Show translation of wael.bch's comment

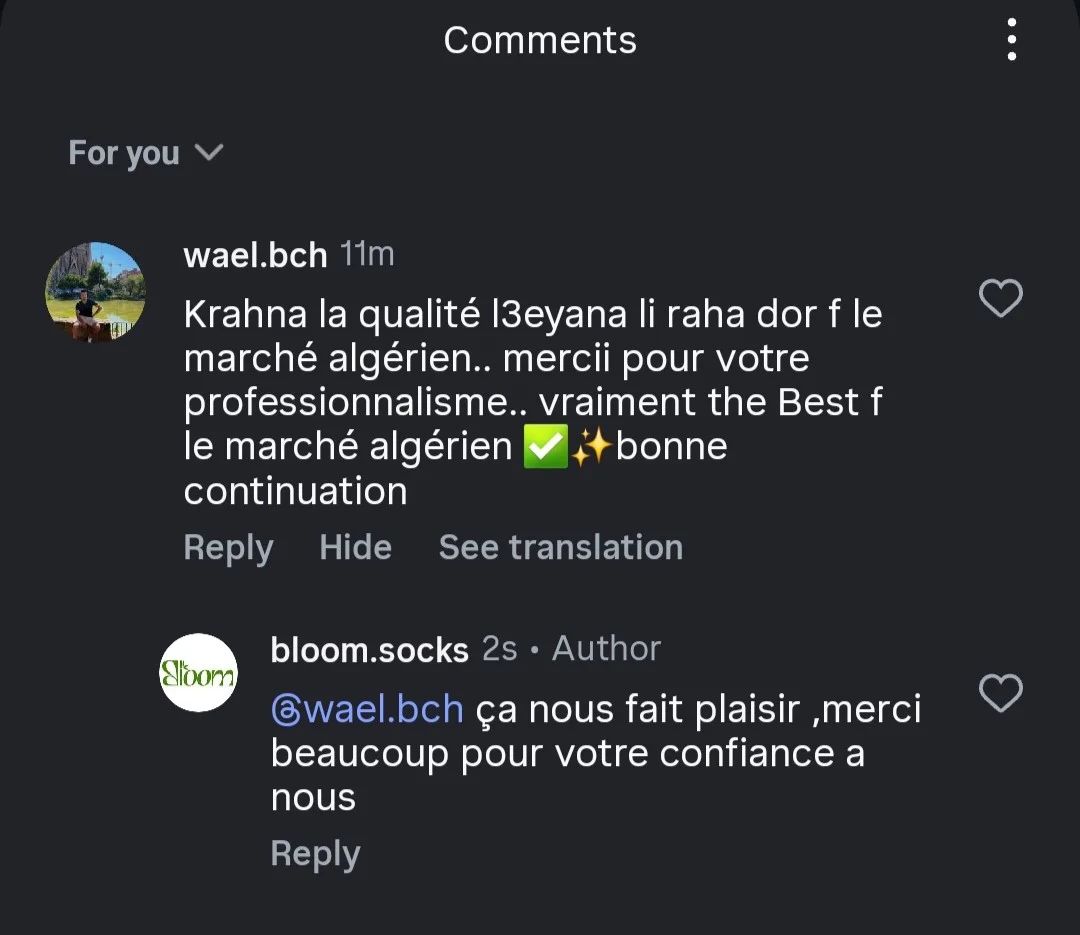561,547
